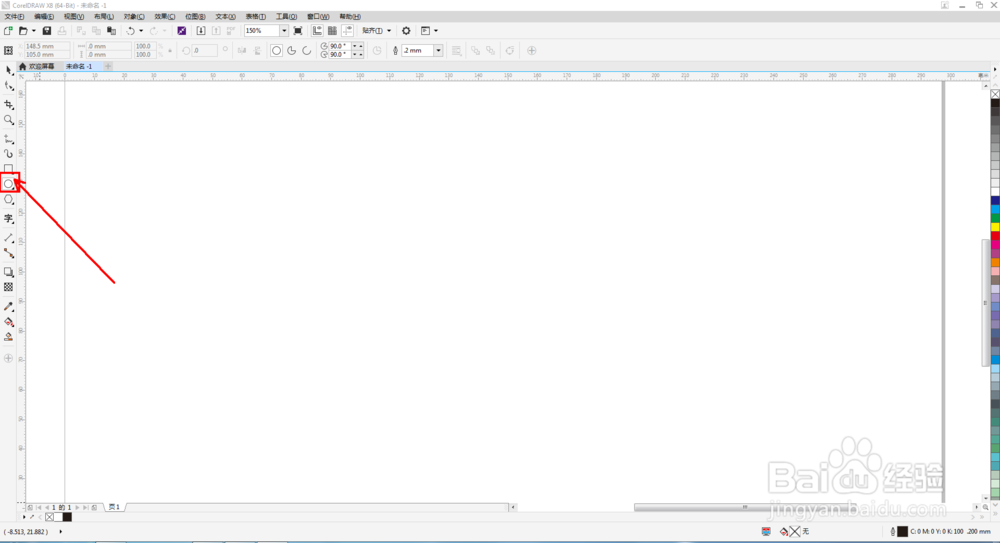Select the Parallel Dimension tool
This screenshot has height=543, width=1000.
point(9,237)
